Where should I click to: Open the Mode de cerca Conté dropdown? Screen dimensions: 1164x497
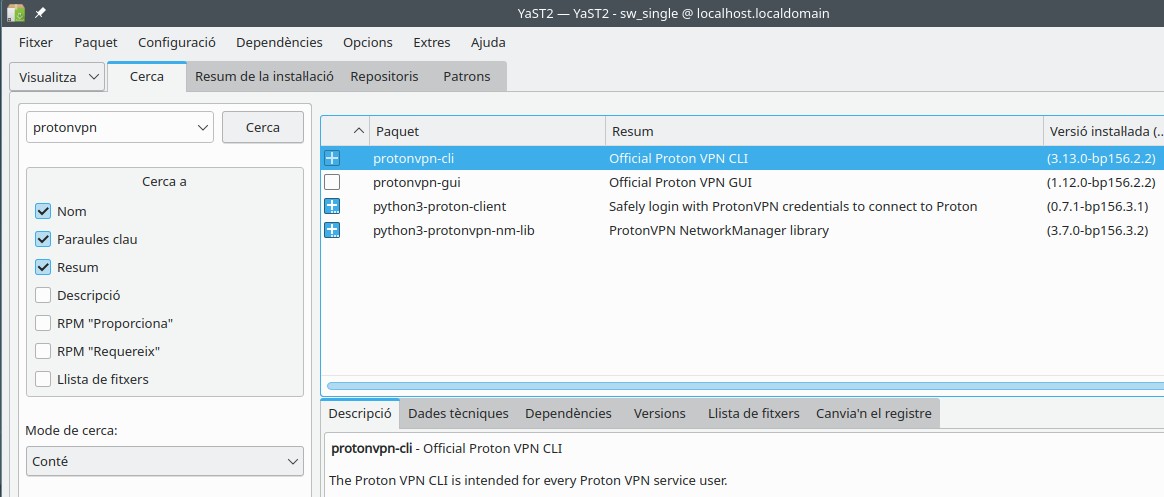tap(164, 461)
